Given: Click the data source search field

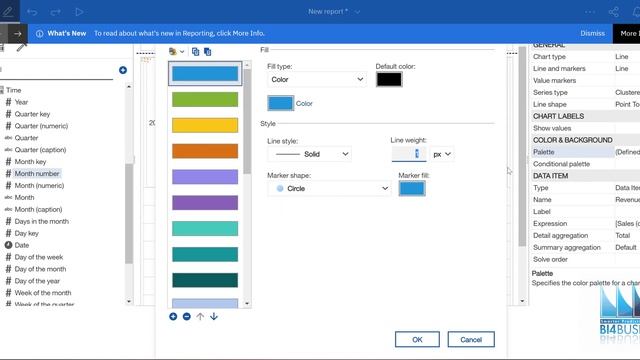Looking at the screenshot, I should (56, 70).
